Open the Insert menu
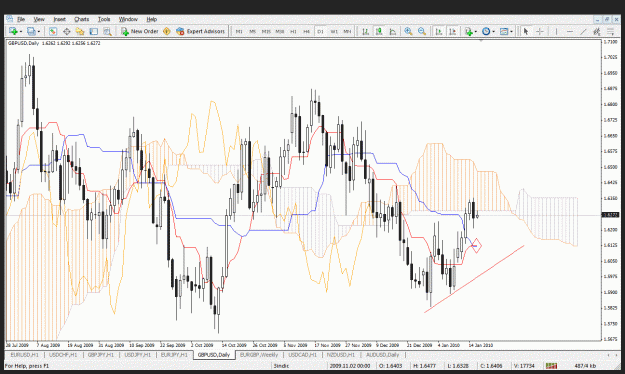The height and width of the screenshot is (374, 625). click(x=59, y=19)
